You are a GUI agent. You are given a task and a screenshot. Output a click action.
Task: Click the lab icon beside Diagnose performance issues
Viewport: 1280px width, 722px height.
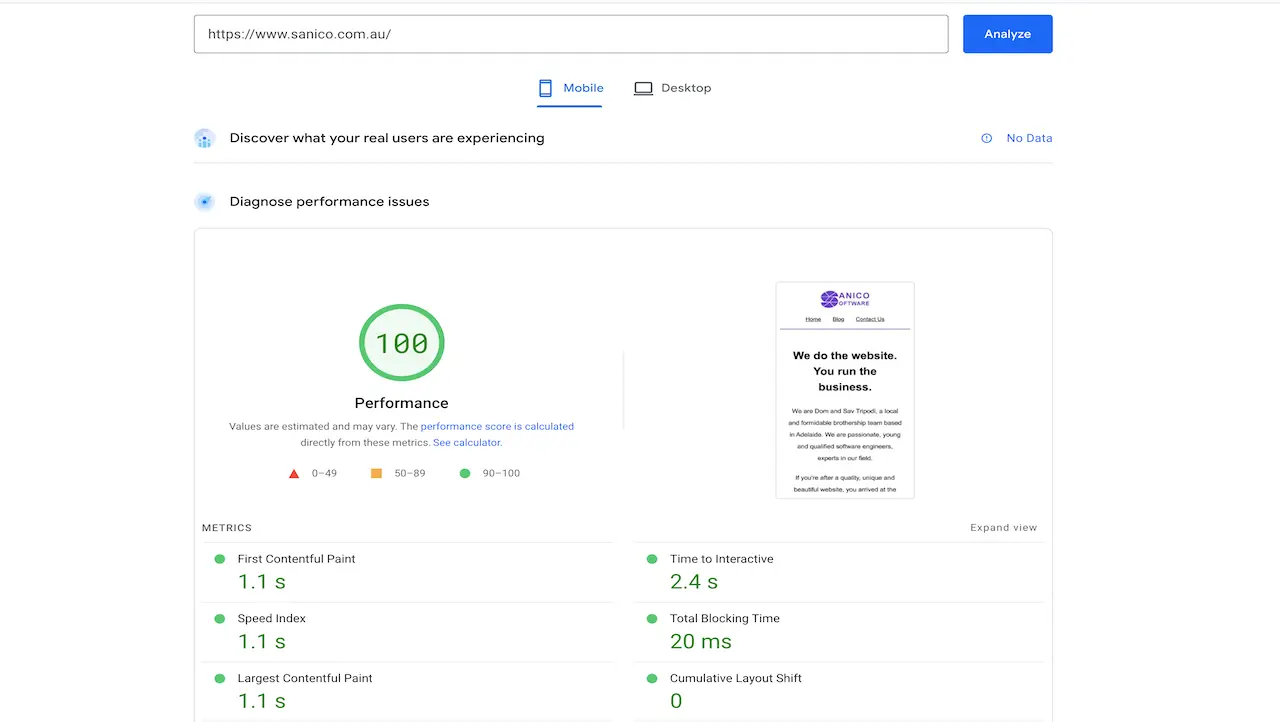pyautogui.click(x=204, y=201)
